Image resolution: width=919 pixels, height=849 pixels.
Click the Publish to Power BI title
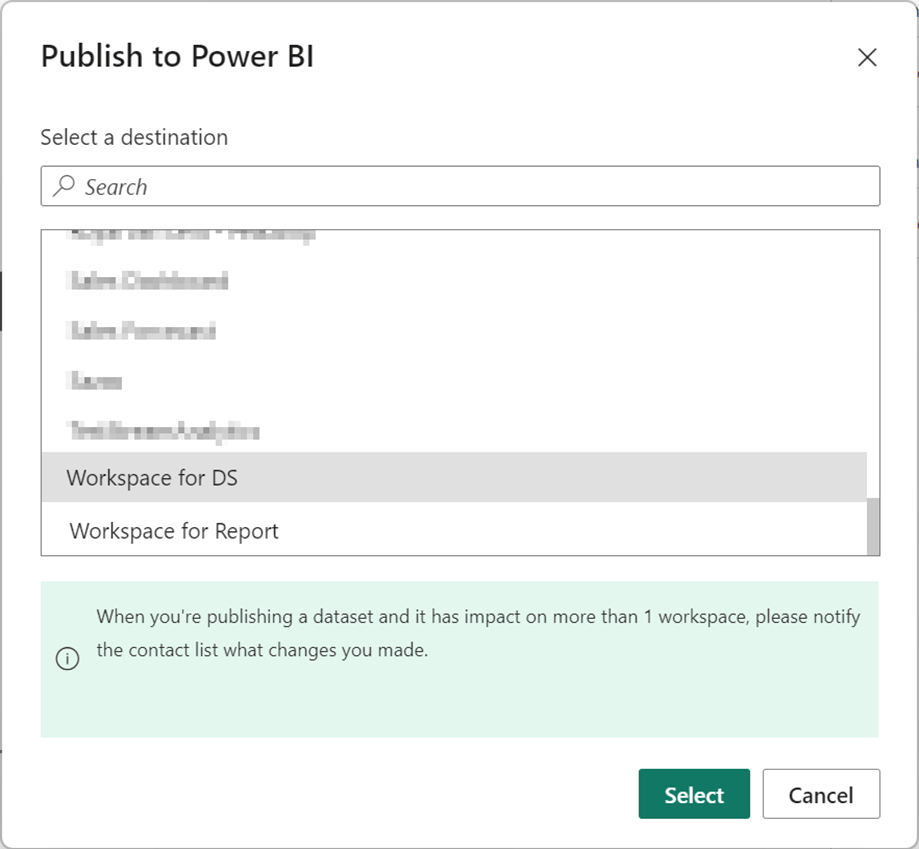click(177, 57)
